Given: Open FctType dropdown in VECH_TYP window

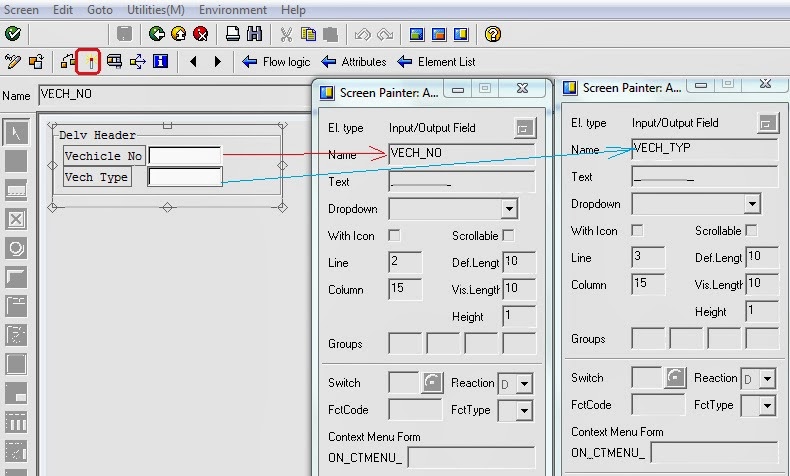Looking at the screenshot, I should click(767, 406).
